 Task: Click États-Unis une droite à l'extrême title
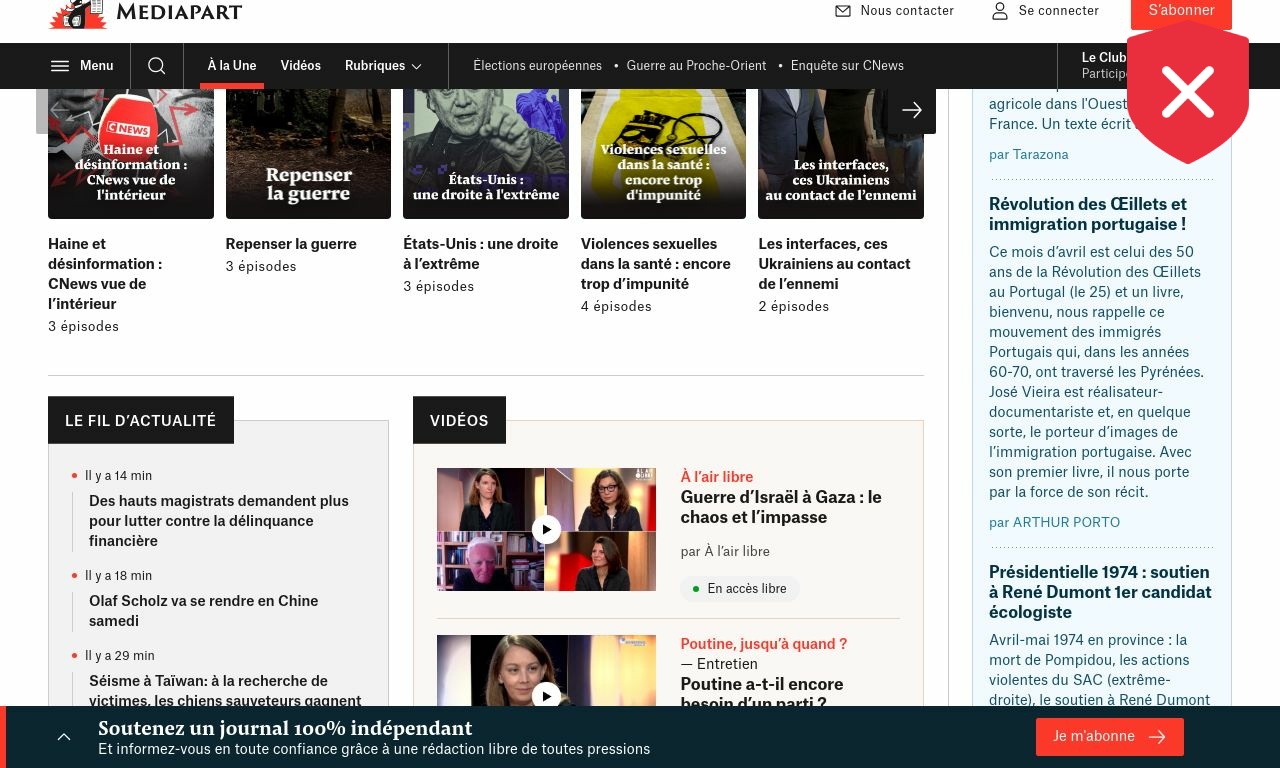(480, 254)
